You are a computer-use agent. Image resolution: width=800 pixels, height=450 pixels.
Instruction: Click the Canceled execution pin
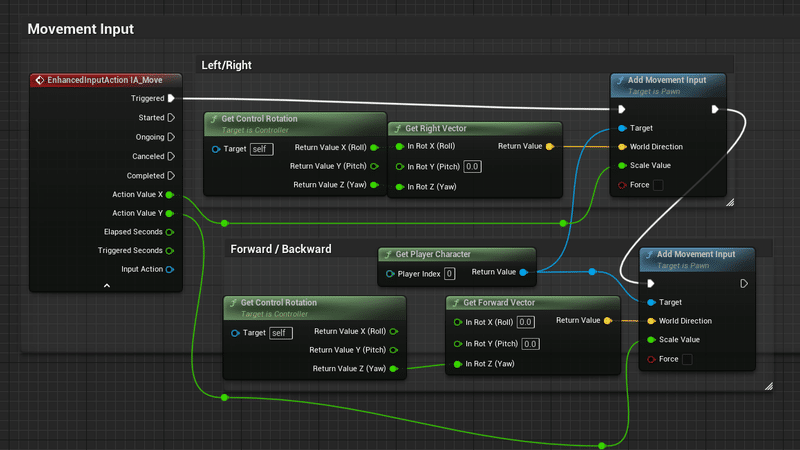171,156
